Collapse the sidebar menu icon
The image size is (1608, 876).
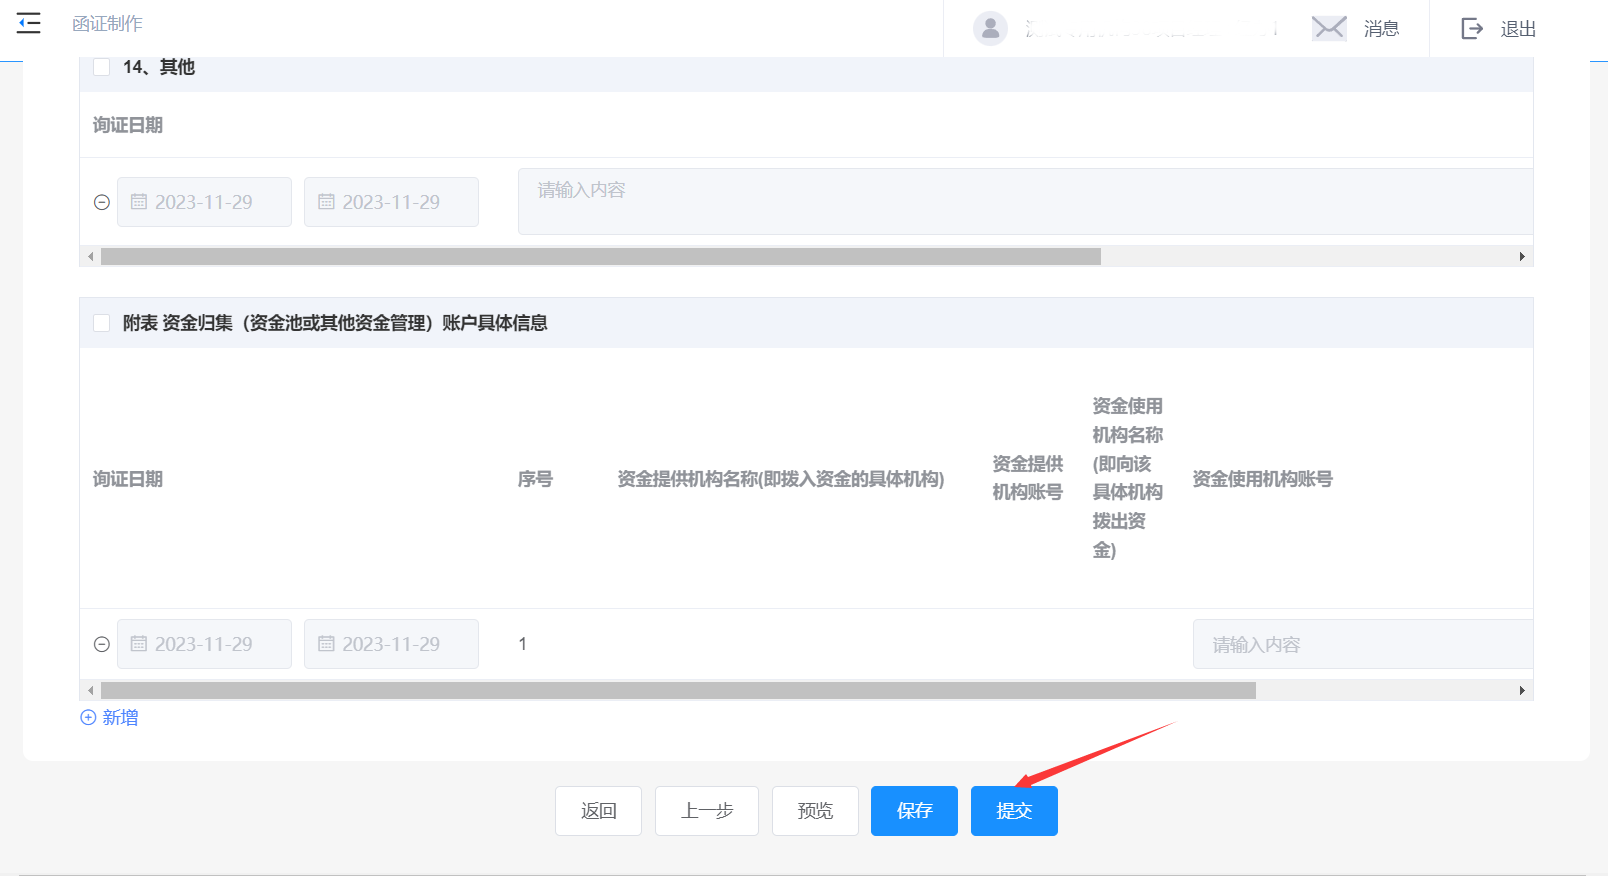(29, 23)
